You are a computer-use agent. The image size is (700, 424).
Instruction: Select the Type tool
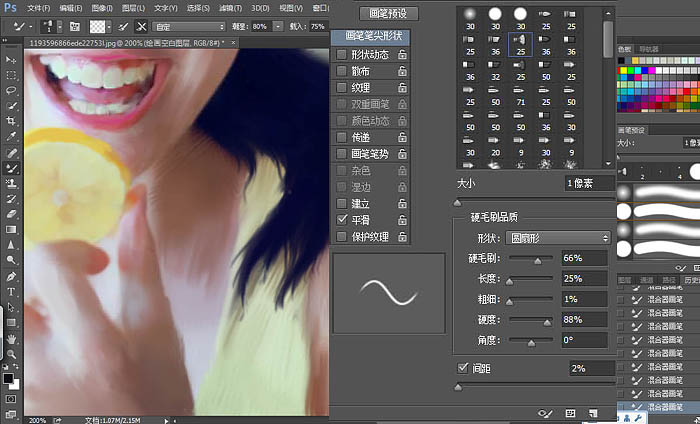pyautogui.click(x=11, y=292)
